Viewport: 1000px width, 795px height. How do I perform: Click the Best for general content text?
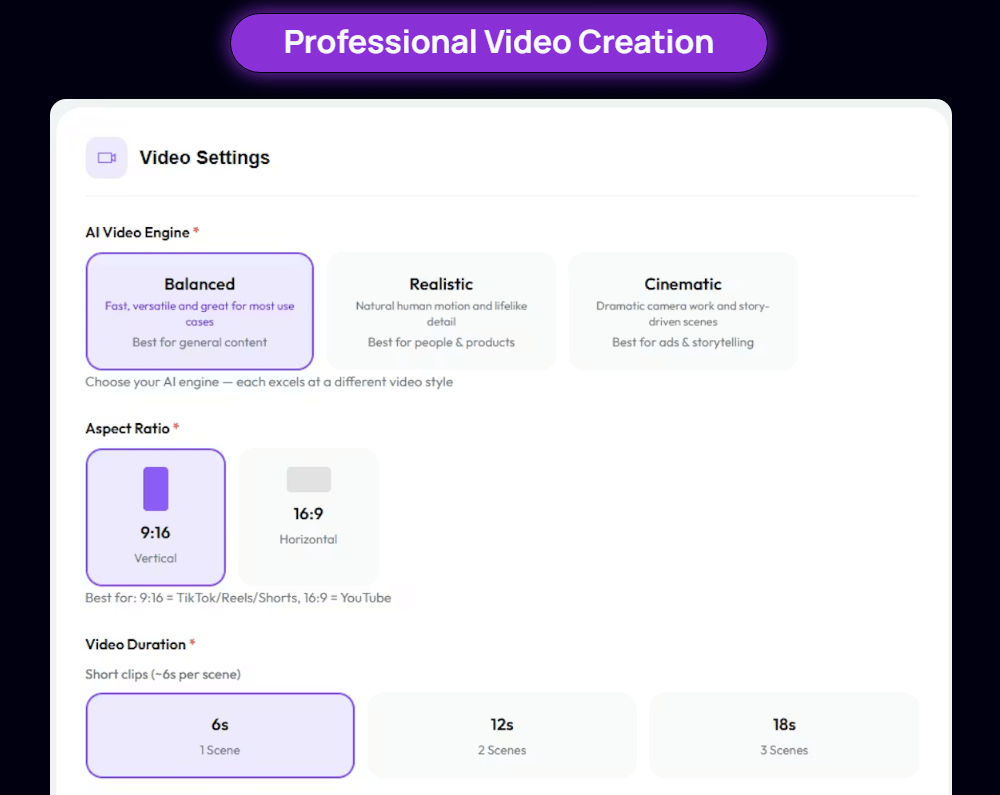point(199,342)
